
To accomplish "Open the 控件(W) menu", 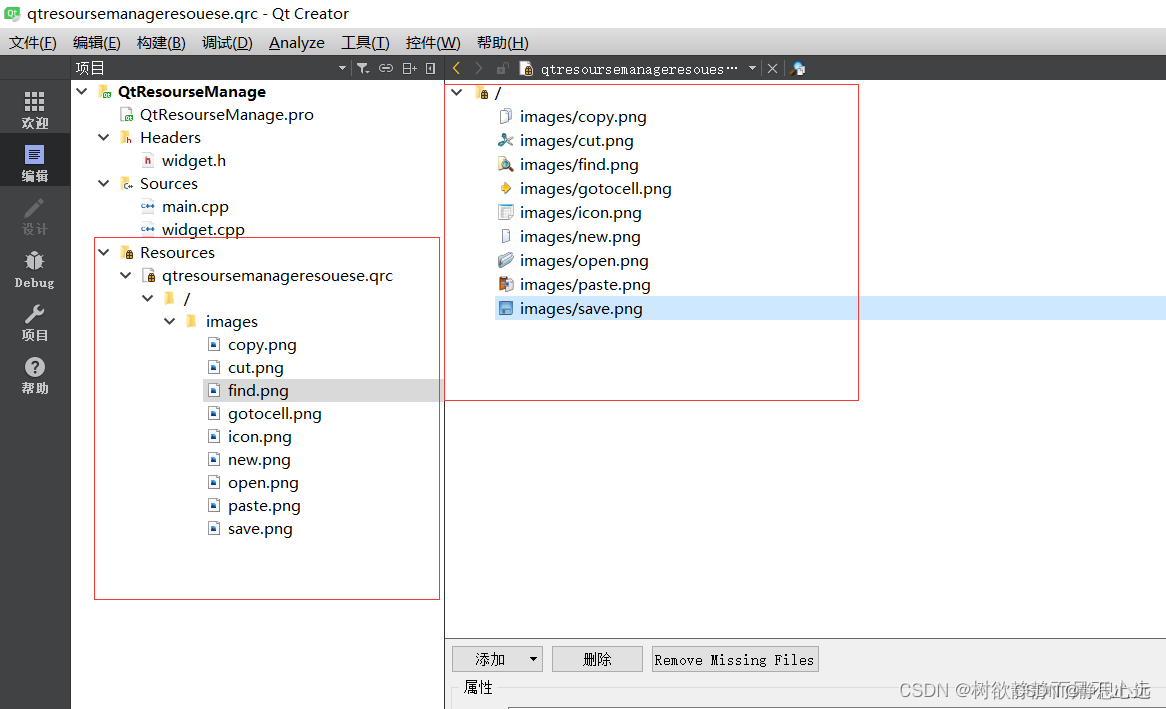I will pos(433,42).
